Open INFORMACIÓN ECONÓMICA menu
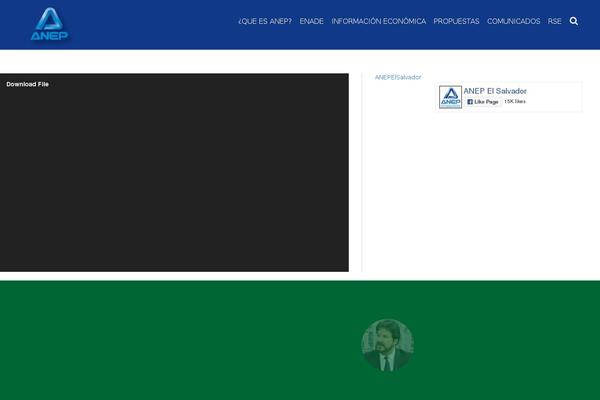This screenshot has height=400, width=600. pyautogui.click(x=378, y=21)
